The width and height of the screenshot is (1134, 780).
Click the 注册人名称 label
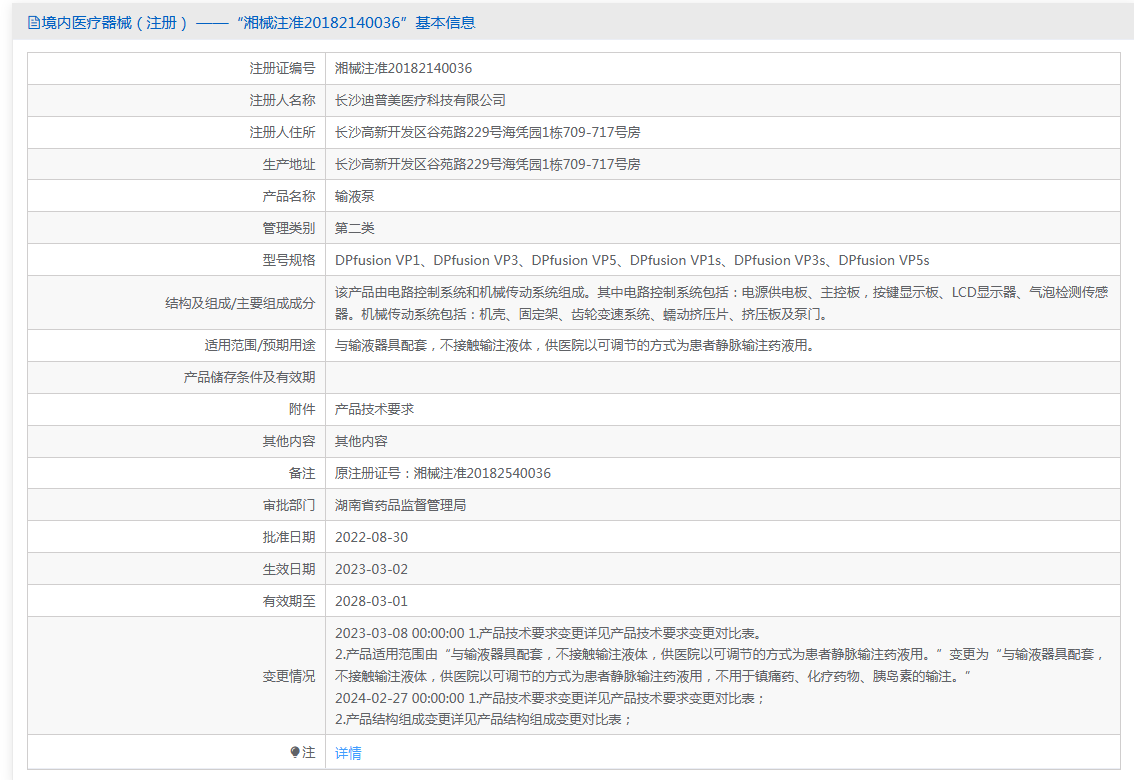click(282, 100)
